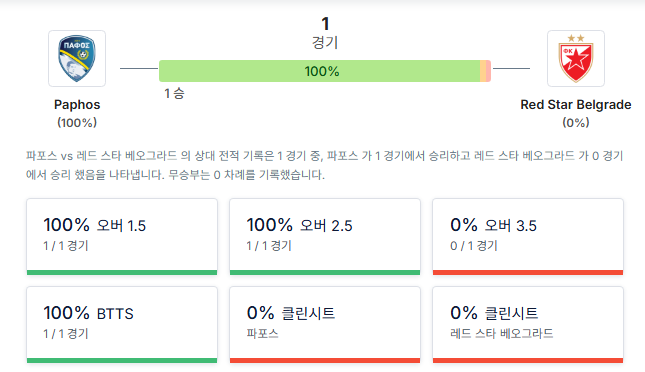Click the pink loss segment of bar
This screenshot has width=645, height=372.
488,71
